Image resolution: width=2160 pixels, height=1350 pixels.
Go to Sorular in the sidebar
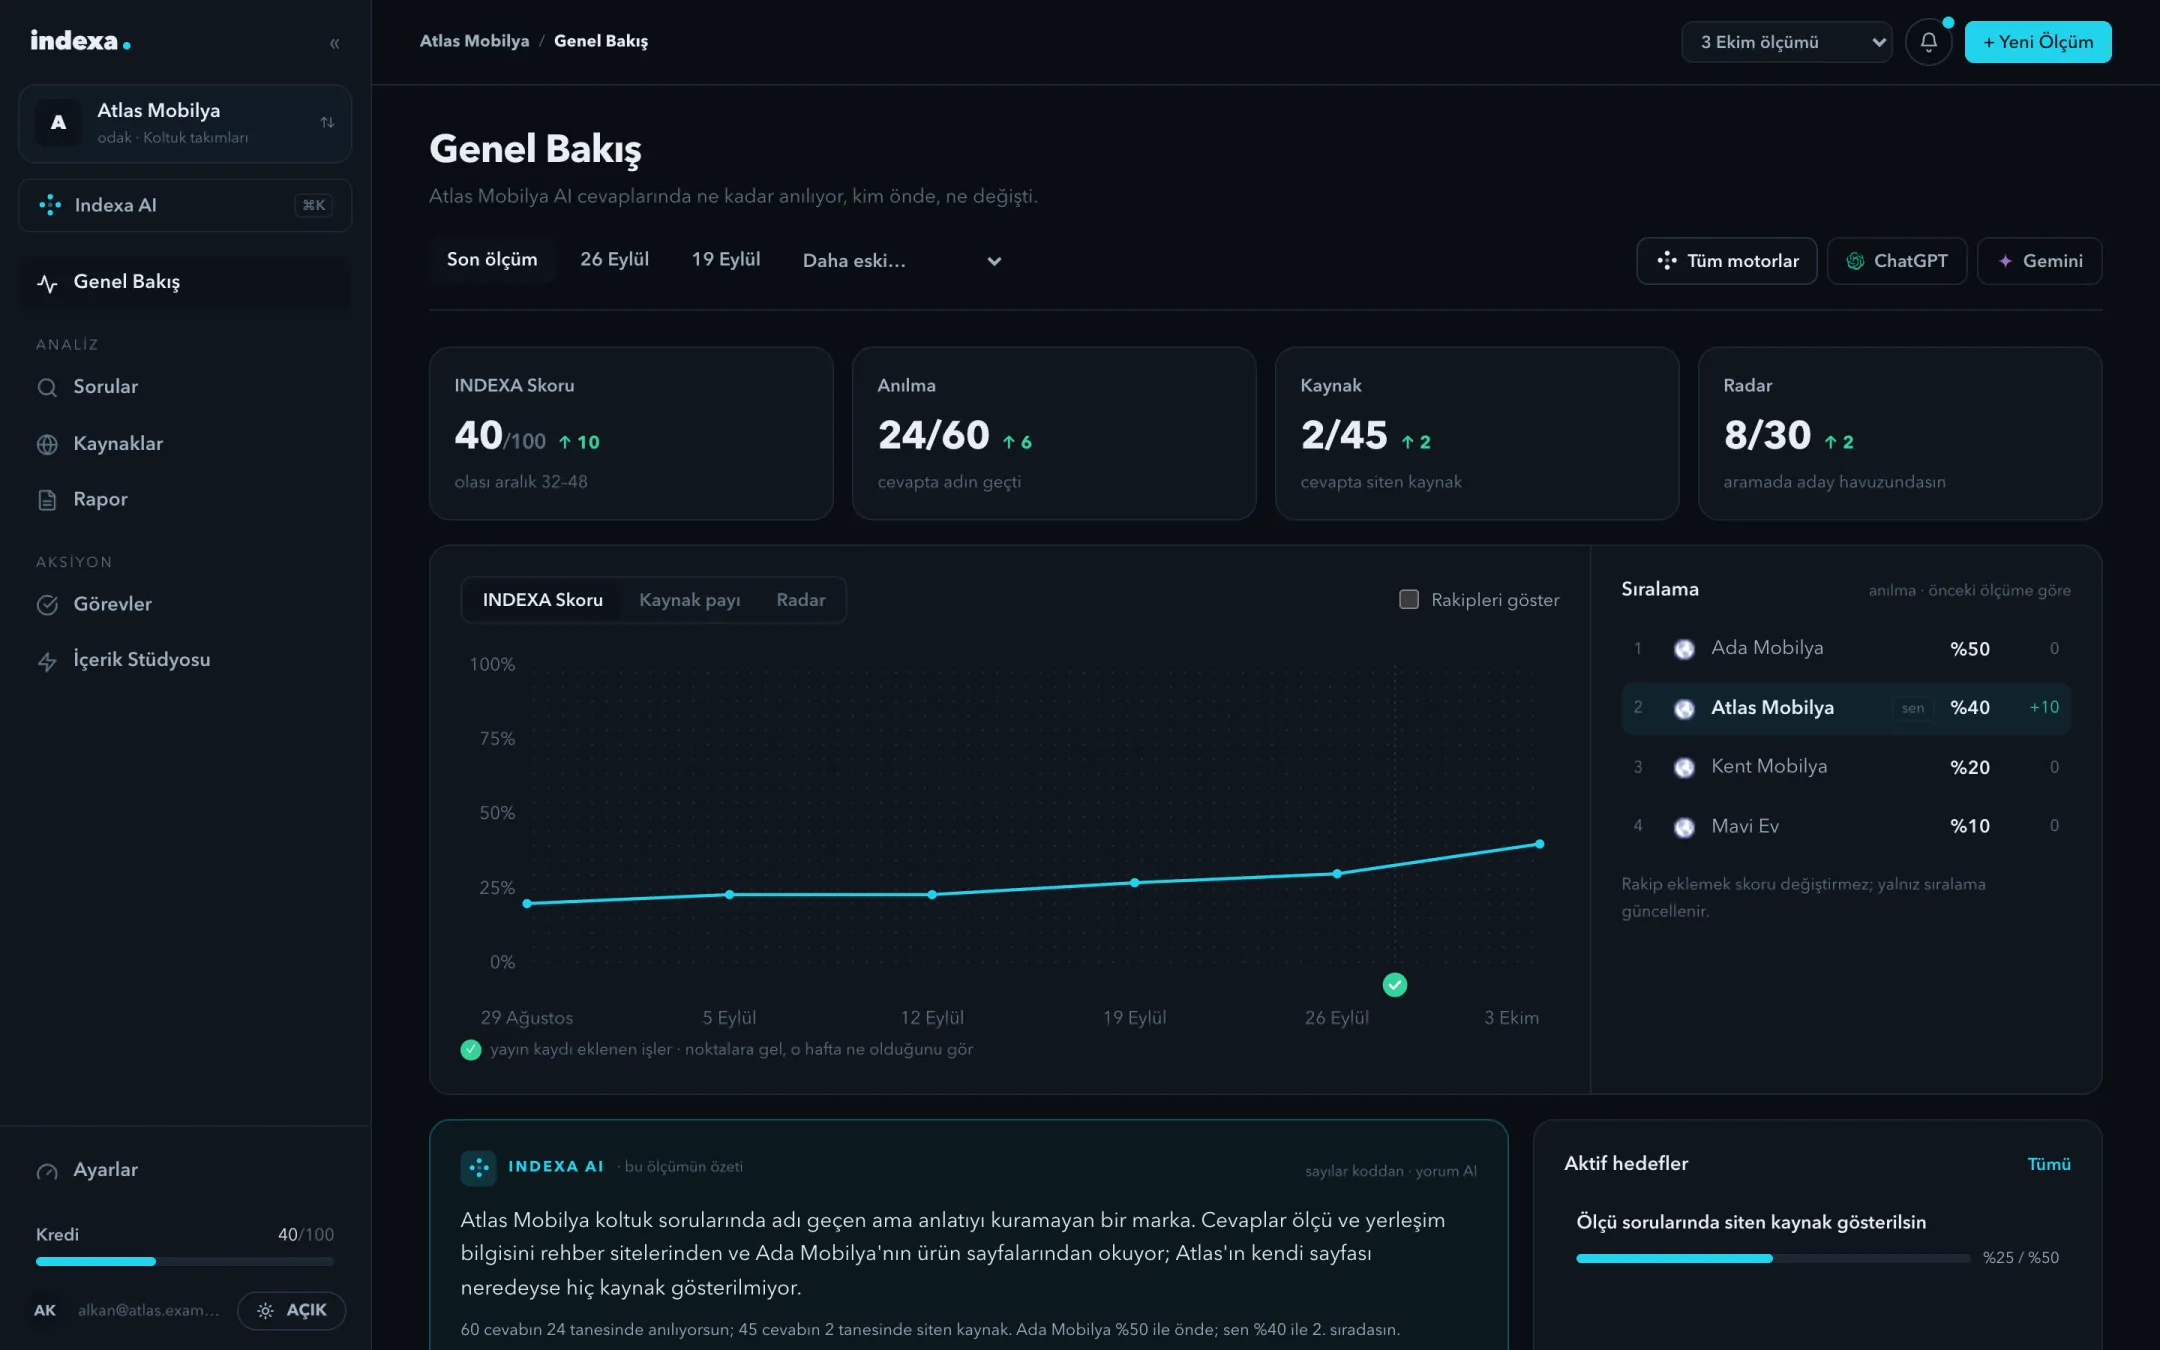tap(185, 387)
